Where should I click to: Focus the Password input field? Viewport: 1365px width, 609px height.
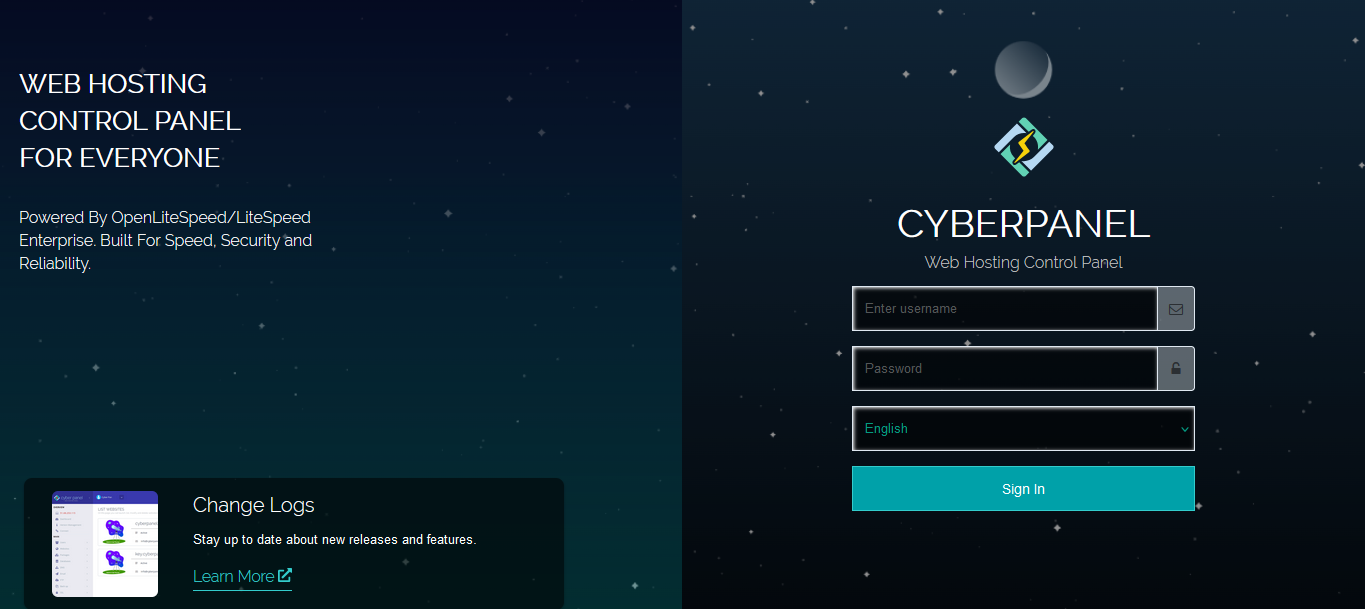point(1005,369)
